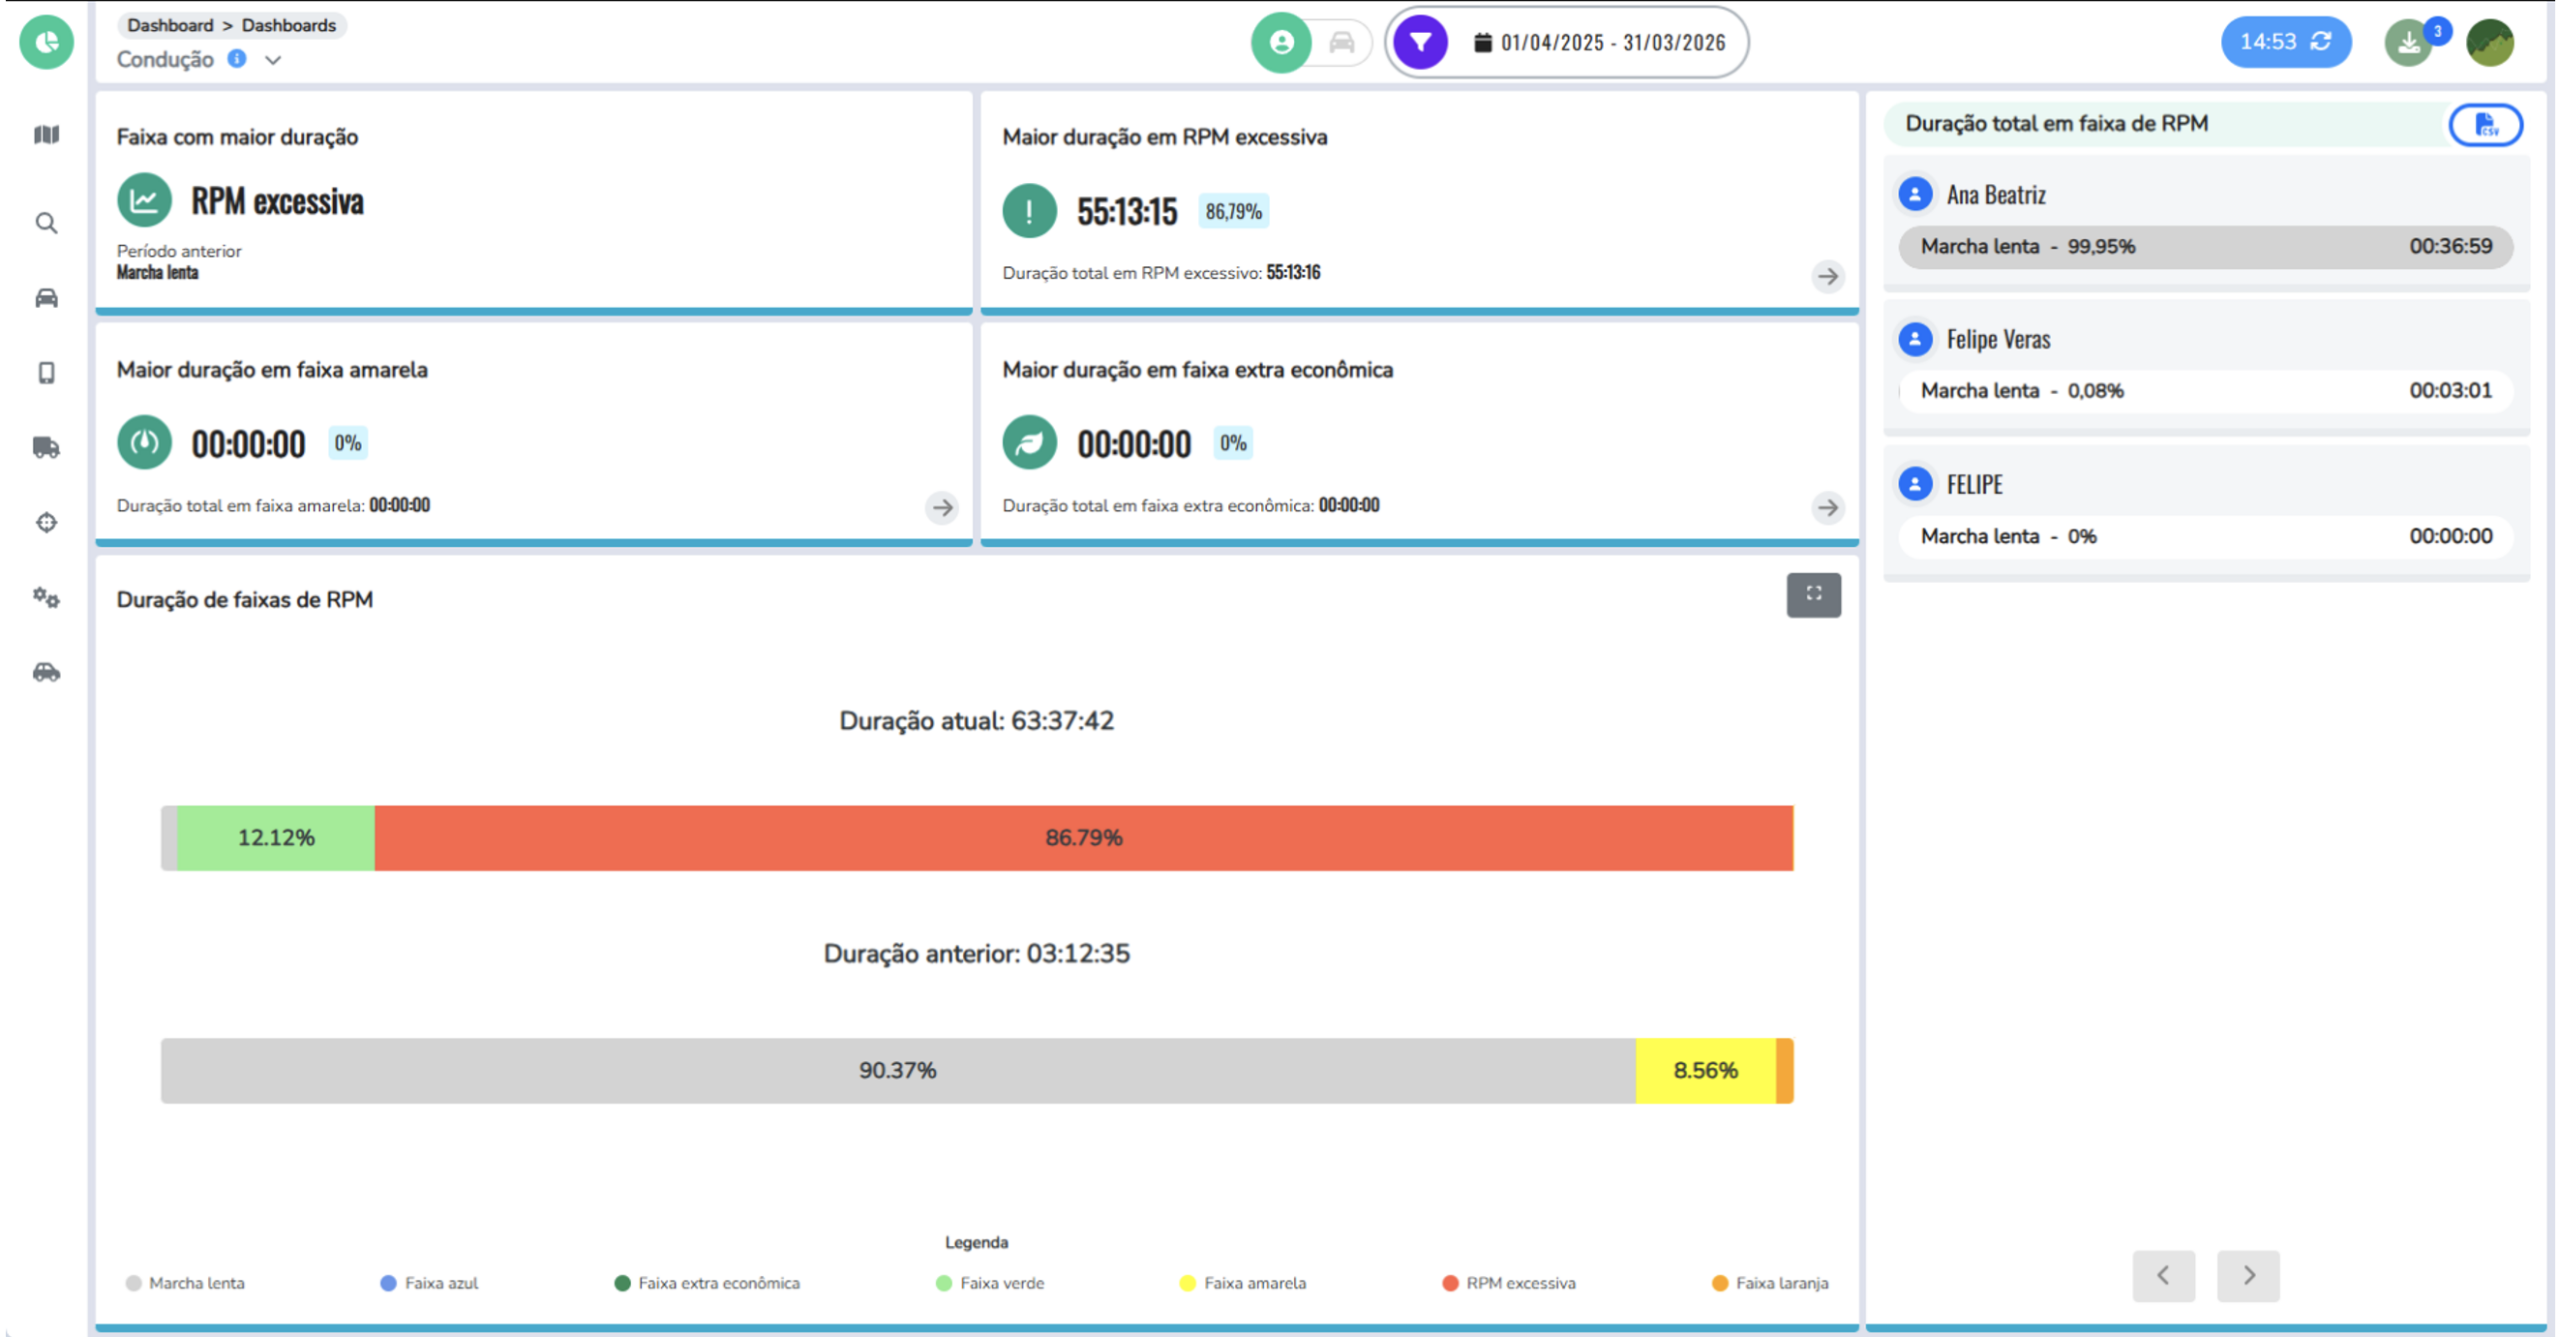2560x1337 pixels.
Task: Switch toggle to vehicle view
Action: click(x=1341, y=42)
